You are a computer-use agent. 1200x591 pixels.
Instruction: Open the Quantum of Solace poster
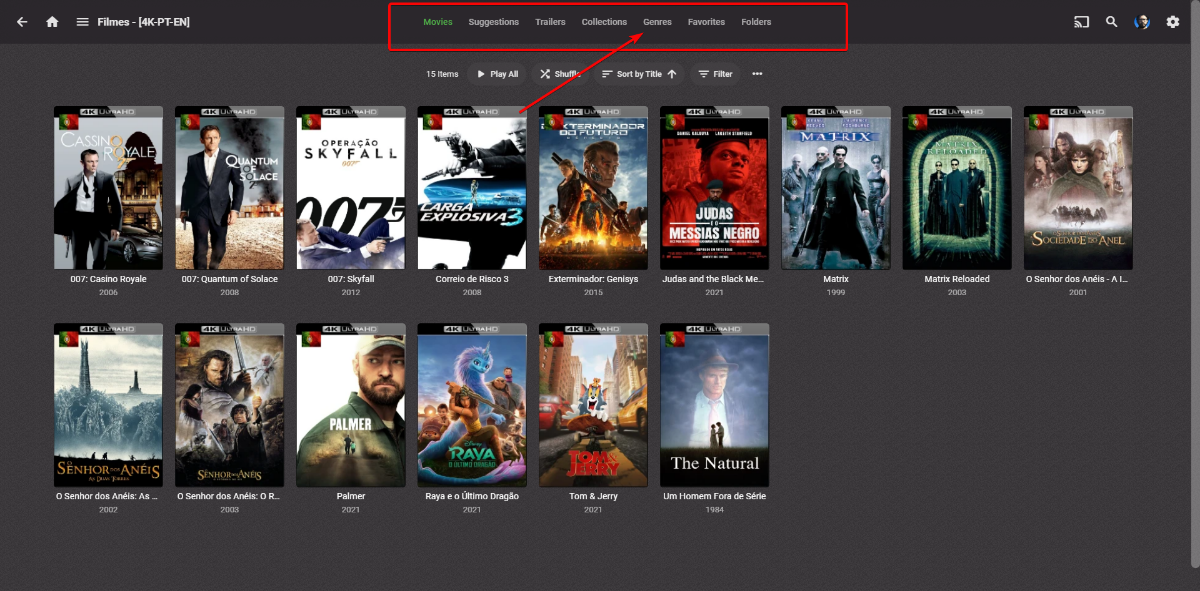(230, 188)
